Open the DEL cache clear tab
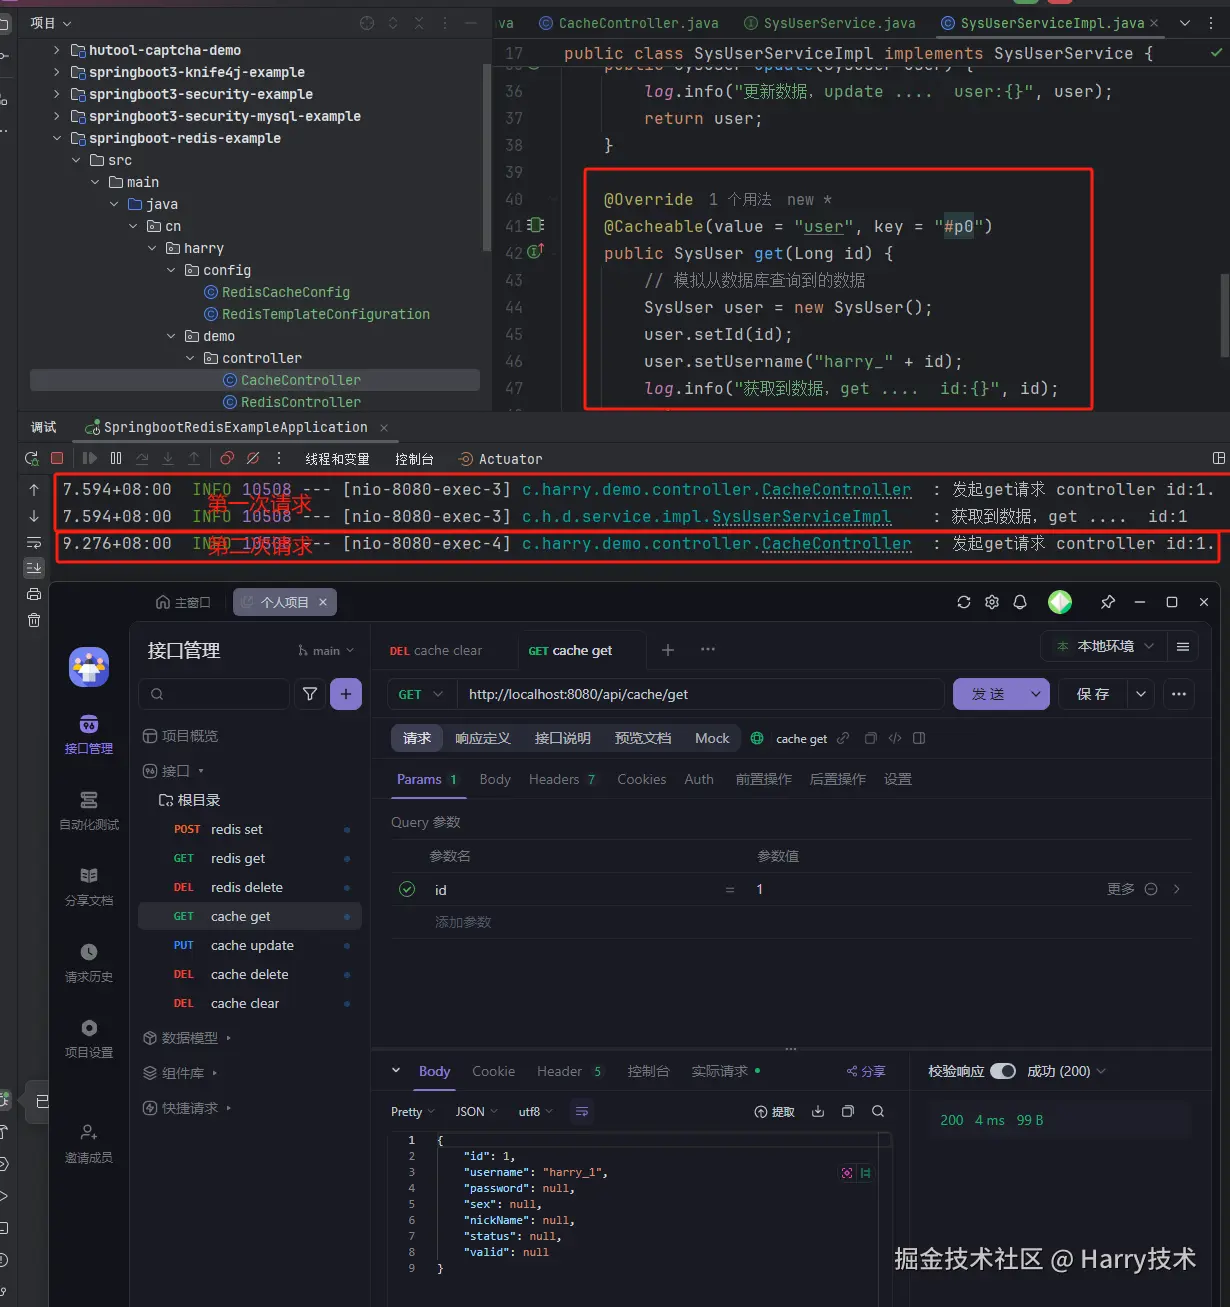Viewport: 1230px width, 1307px height. pos(436,650)
